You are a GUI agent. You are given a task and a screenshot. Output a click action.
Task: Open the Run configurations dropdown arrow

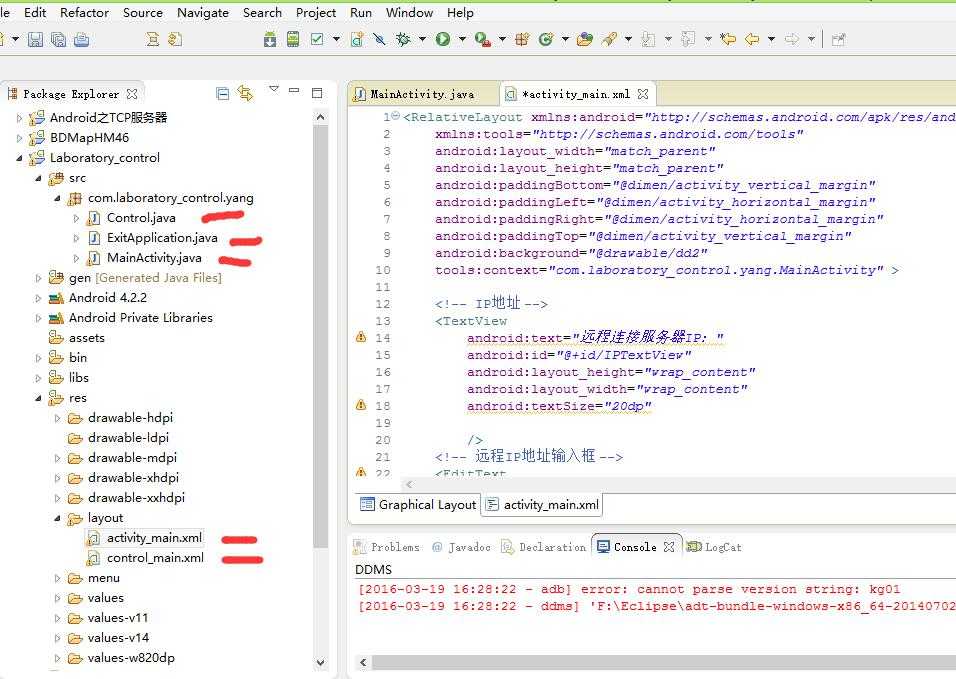tap(462, 40)
